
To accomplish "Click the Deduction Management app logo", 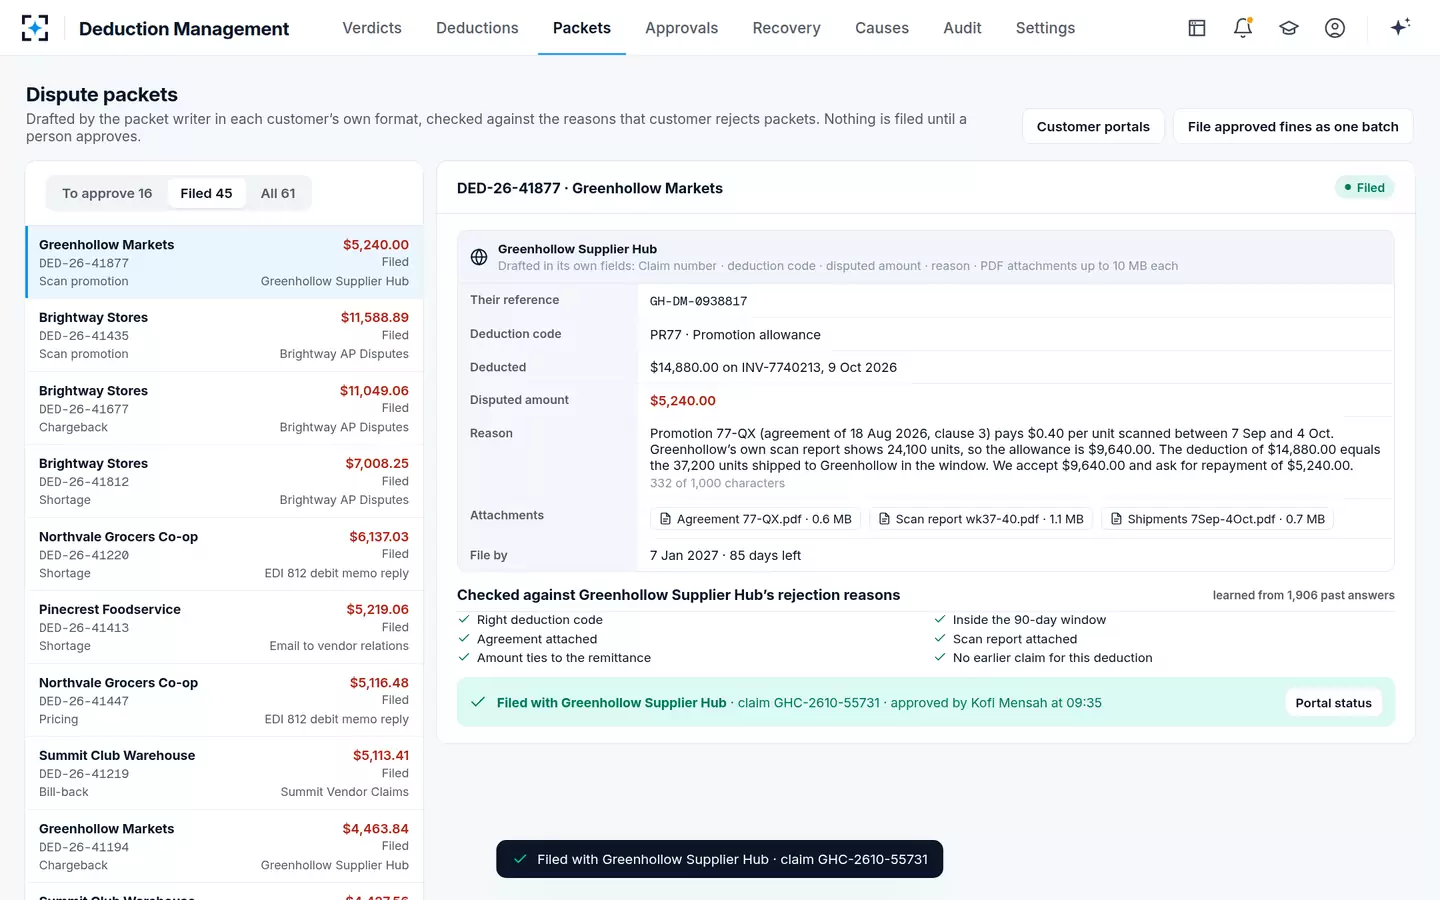I will (35, 28).
